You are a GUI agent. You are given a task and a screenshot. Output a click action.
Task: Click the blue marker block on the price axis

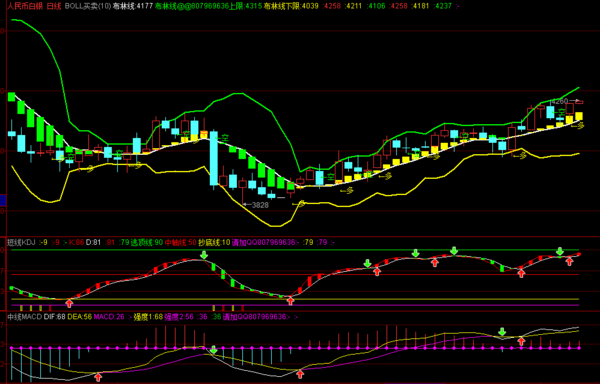tap(3, 200)
